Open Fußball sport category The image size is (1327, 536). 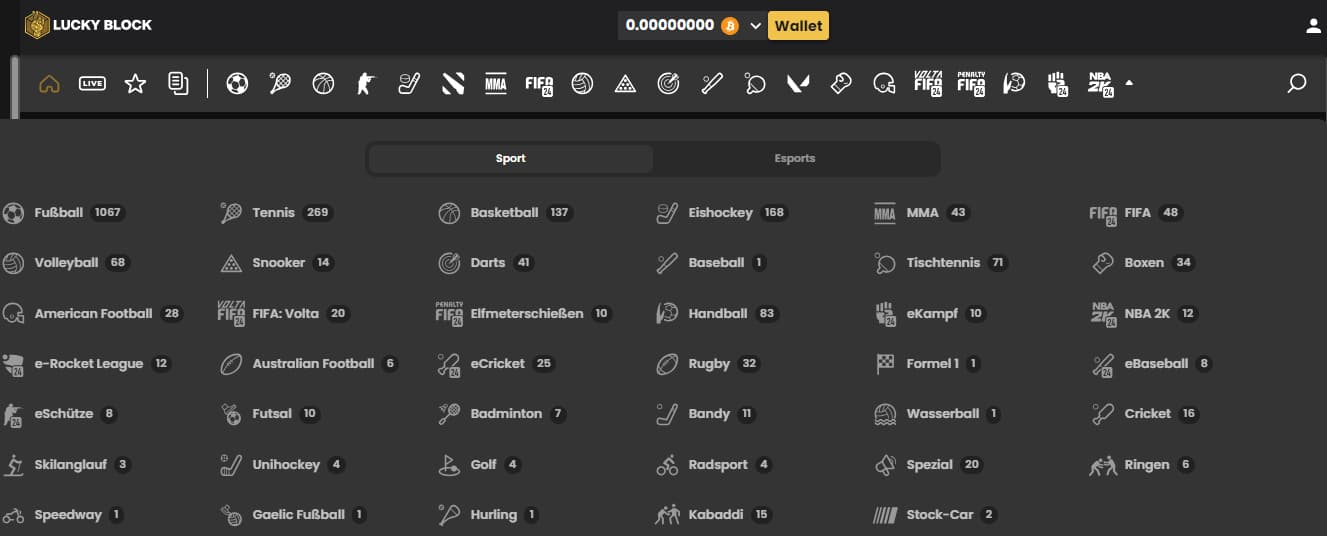tap(60, 213)
